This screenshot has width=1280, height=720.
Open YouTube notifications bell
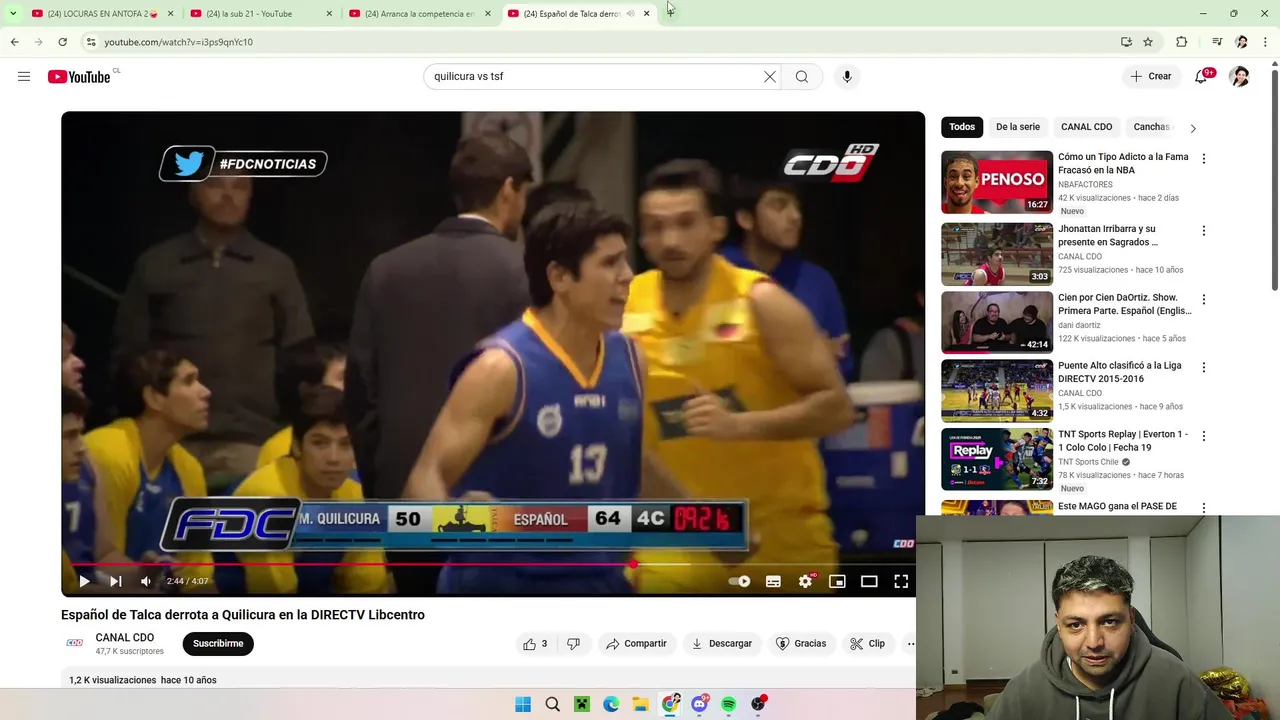click(x=1201, y=76)
